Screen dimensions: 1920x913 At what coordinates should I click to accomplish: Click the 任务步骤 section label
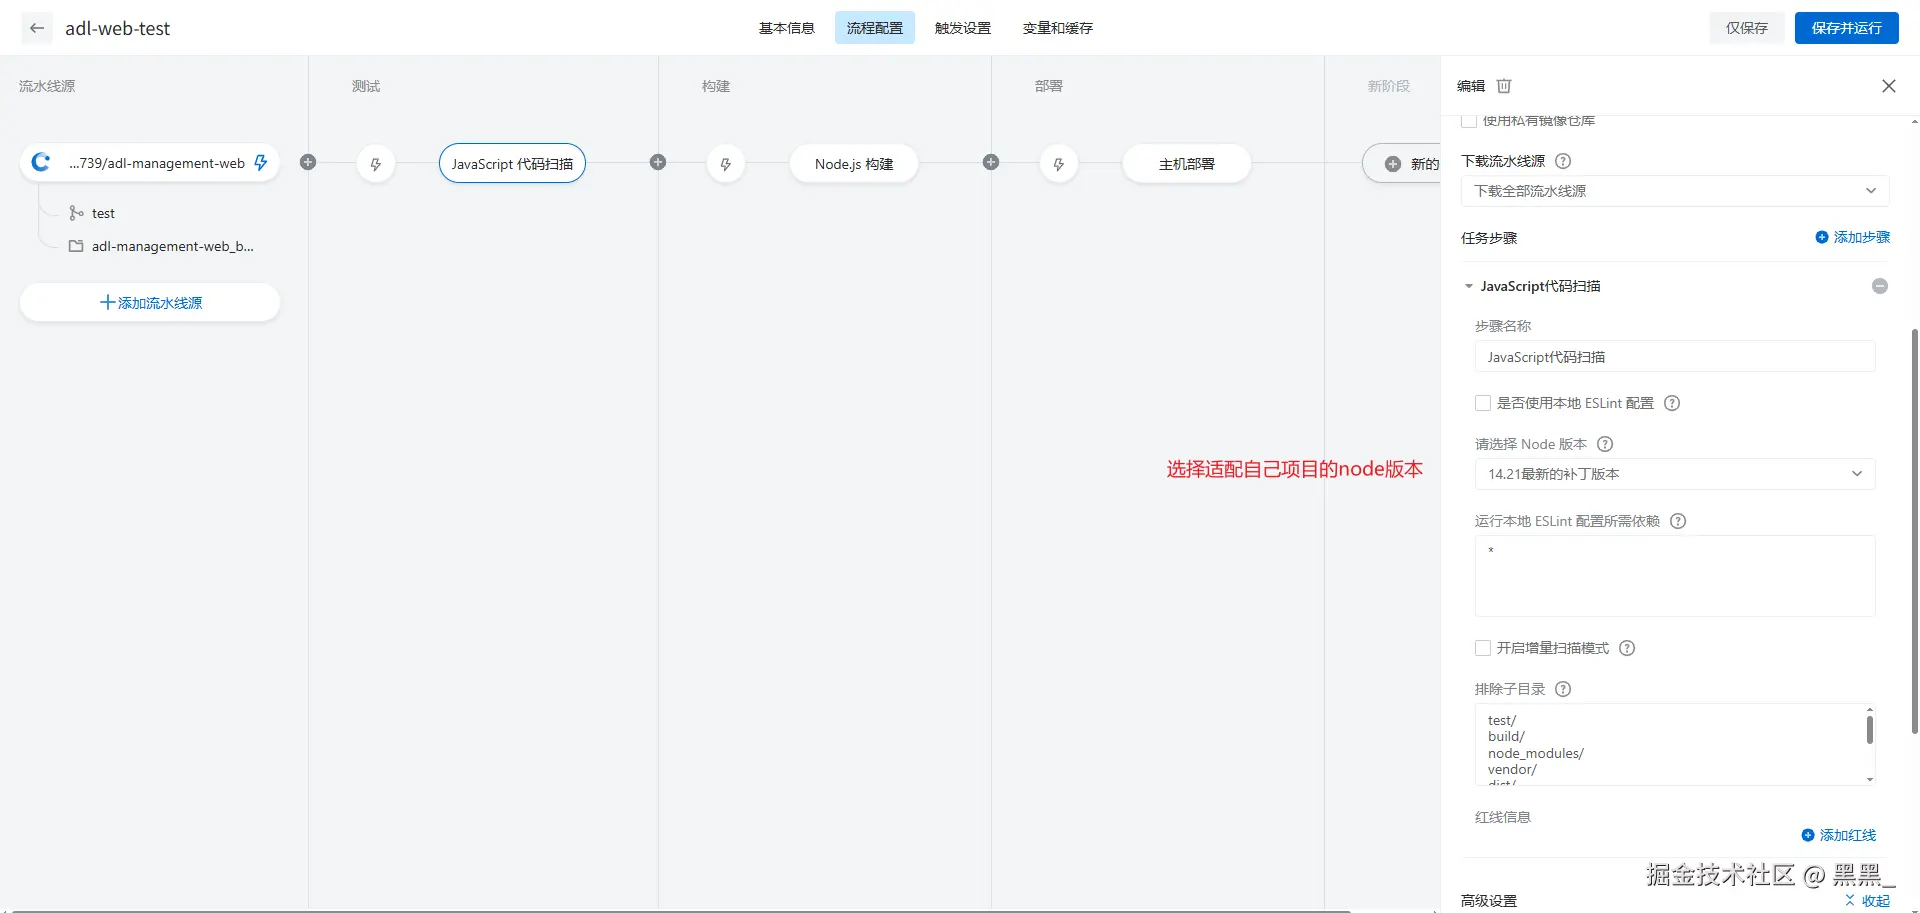pos(1489,238)
